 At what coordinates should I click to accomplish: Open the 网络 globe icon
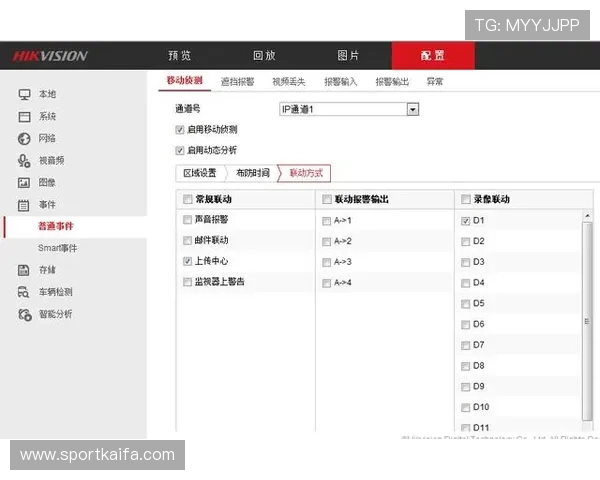(24, 139)
